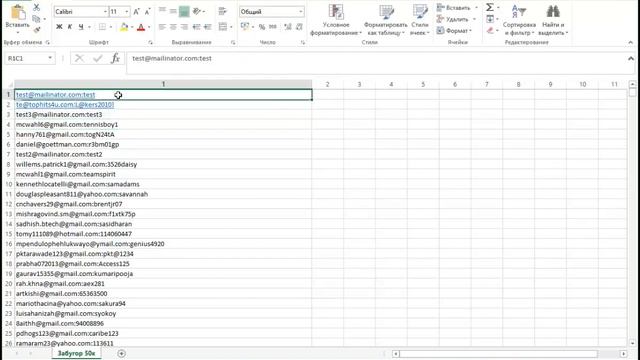
Task: Expand the formula bar chevron
Action: coord(631,59)
